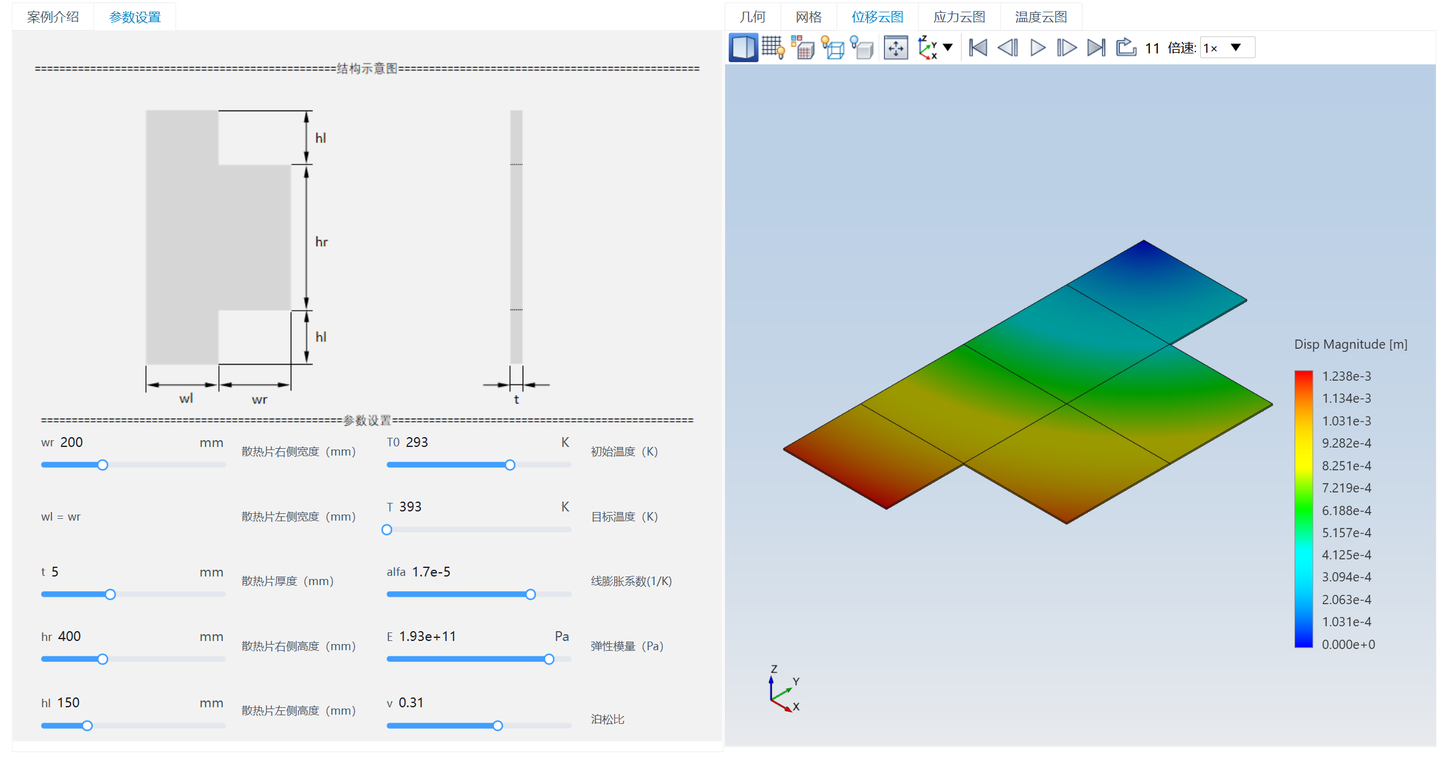Viewport: 1440px width, 757px height.
Task: Click the frame number 11
Action: click(x=1153, y=48)
